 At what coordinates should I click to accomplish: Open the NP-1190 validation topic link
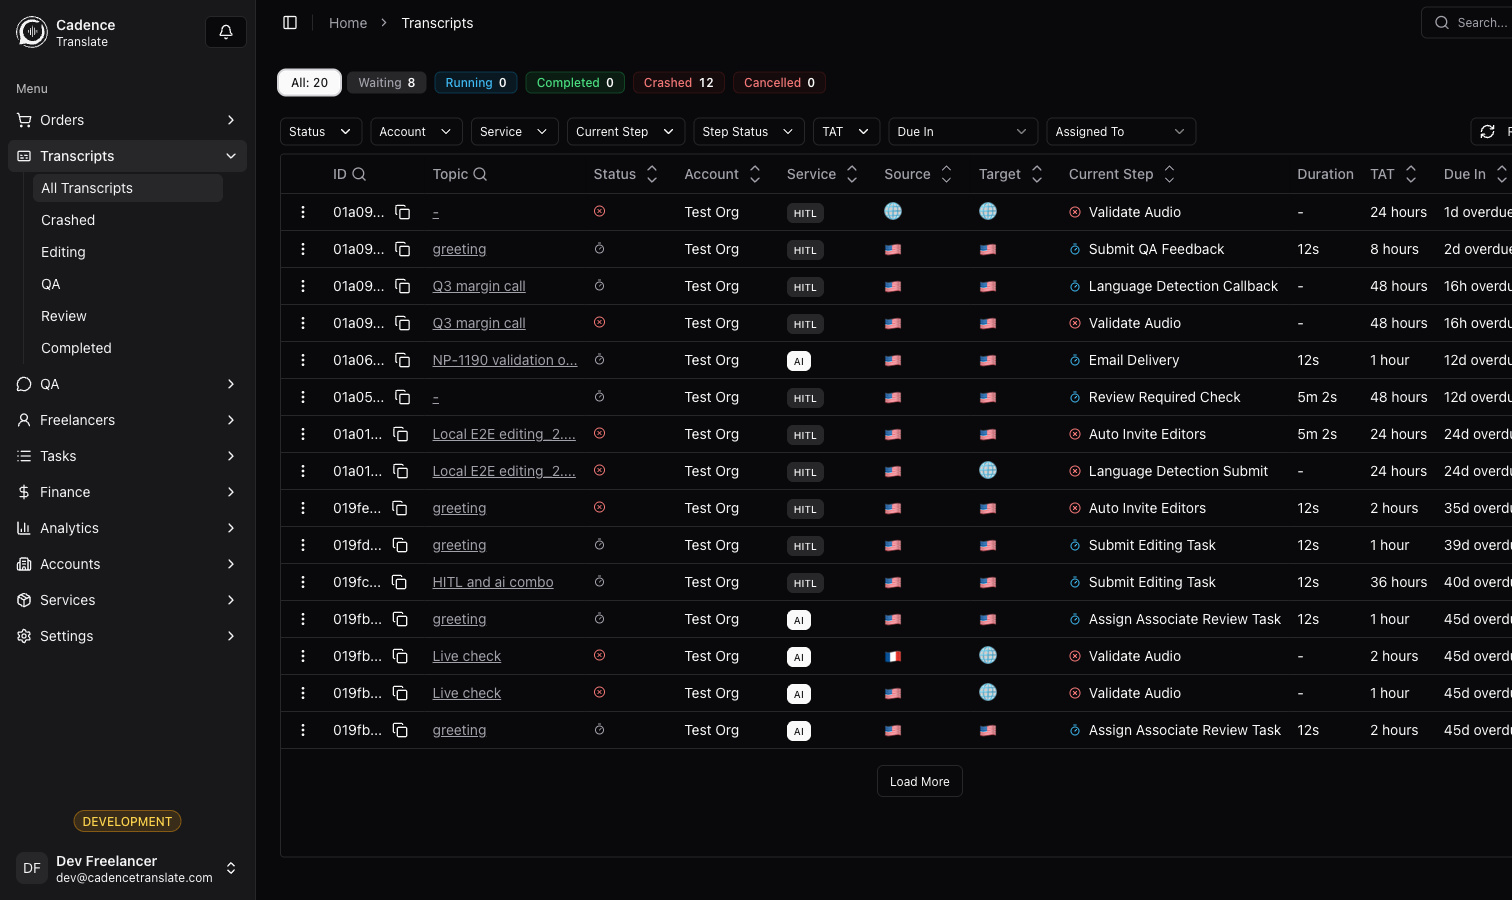click(x=505, y=360)
